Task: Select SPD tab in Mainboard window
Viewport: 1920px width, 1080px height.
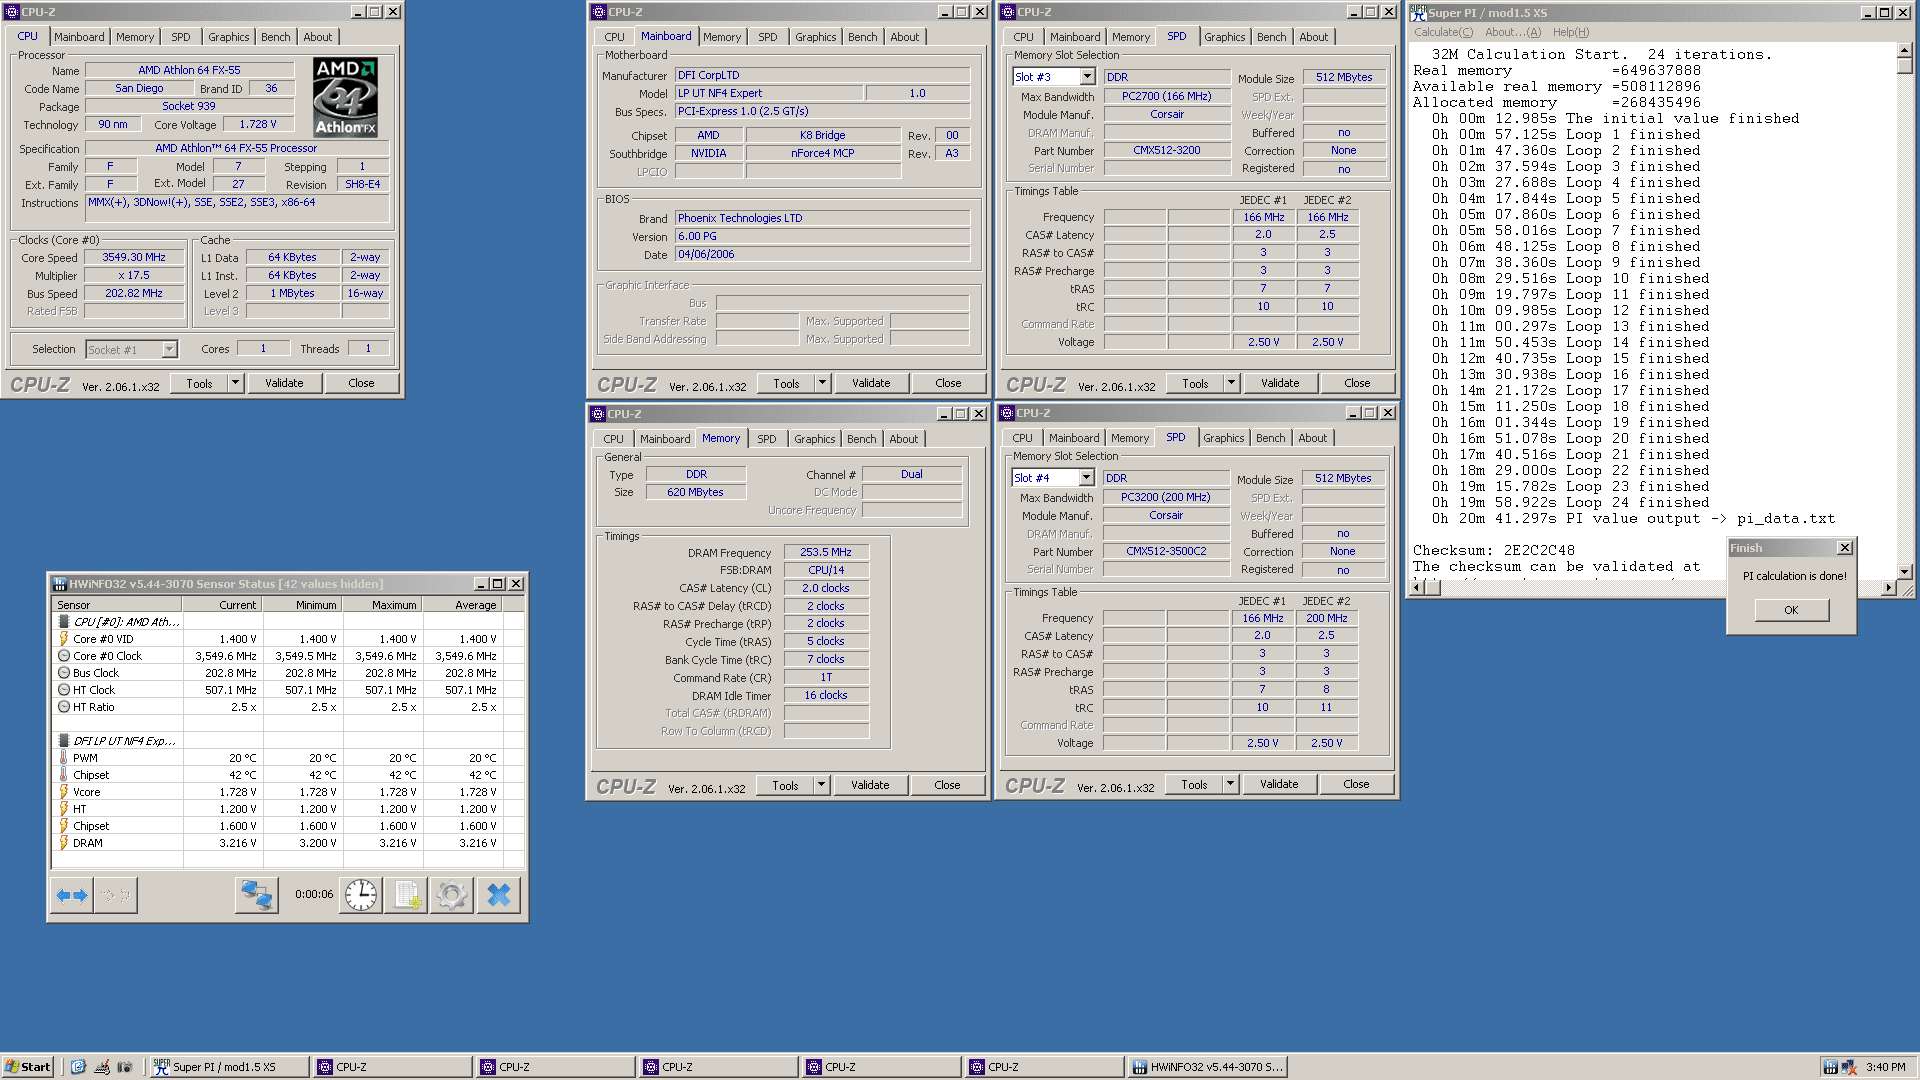Action: (x=767, y=37)
